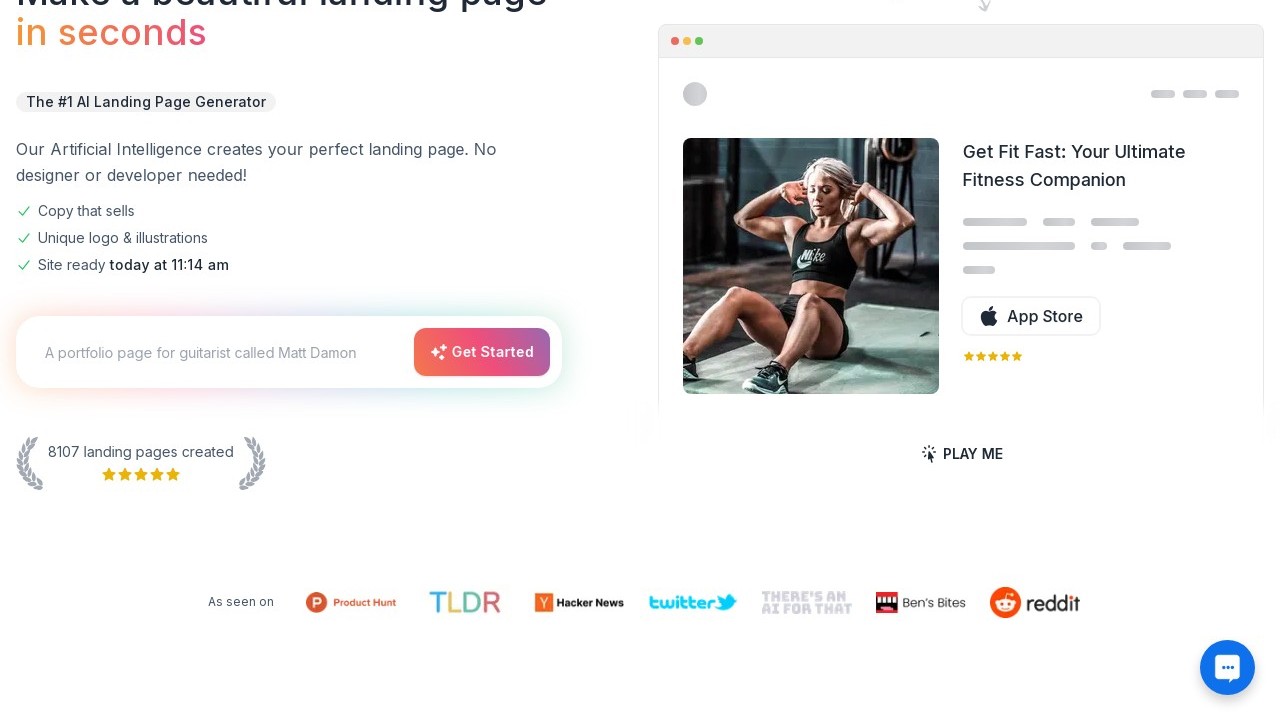Click the Hacker News logo
Screen dimensions: 1280x720
[579, 602]
